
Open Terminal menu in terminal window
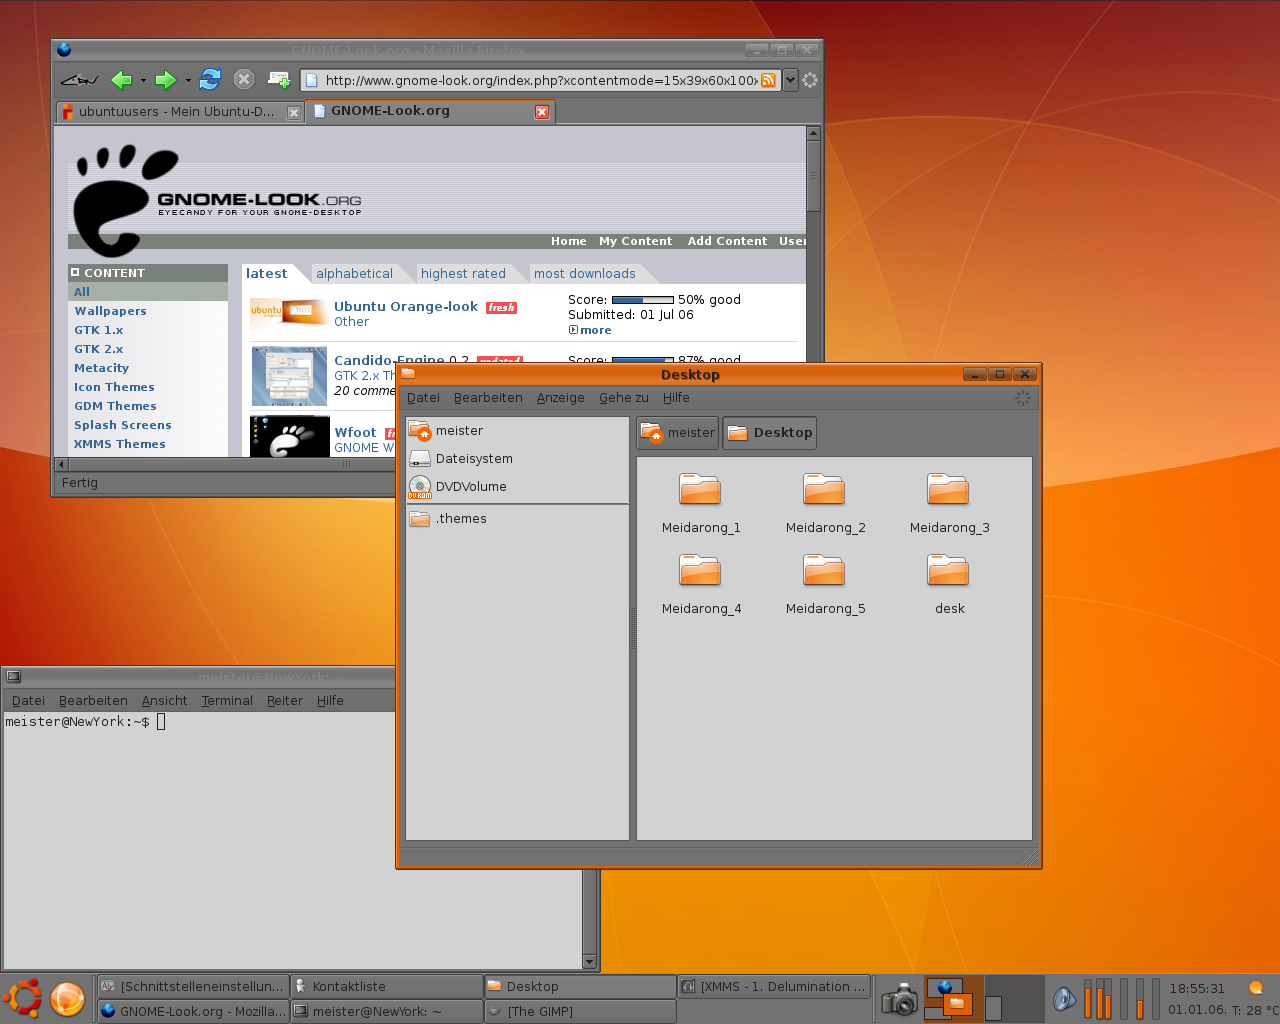tap(227, 701)
